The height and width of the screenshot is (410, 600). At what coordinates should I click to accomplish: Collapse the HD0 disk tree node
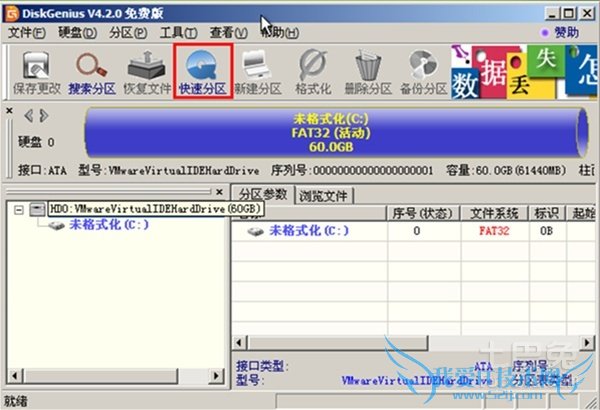point(19,210)
